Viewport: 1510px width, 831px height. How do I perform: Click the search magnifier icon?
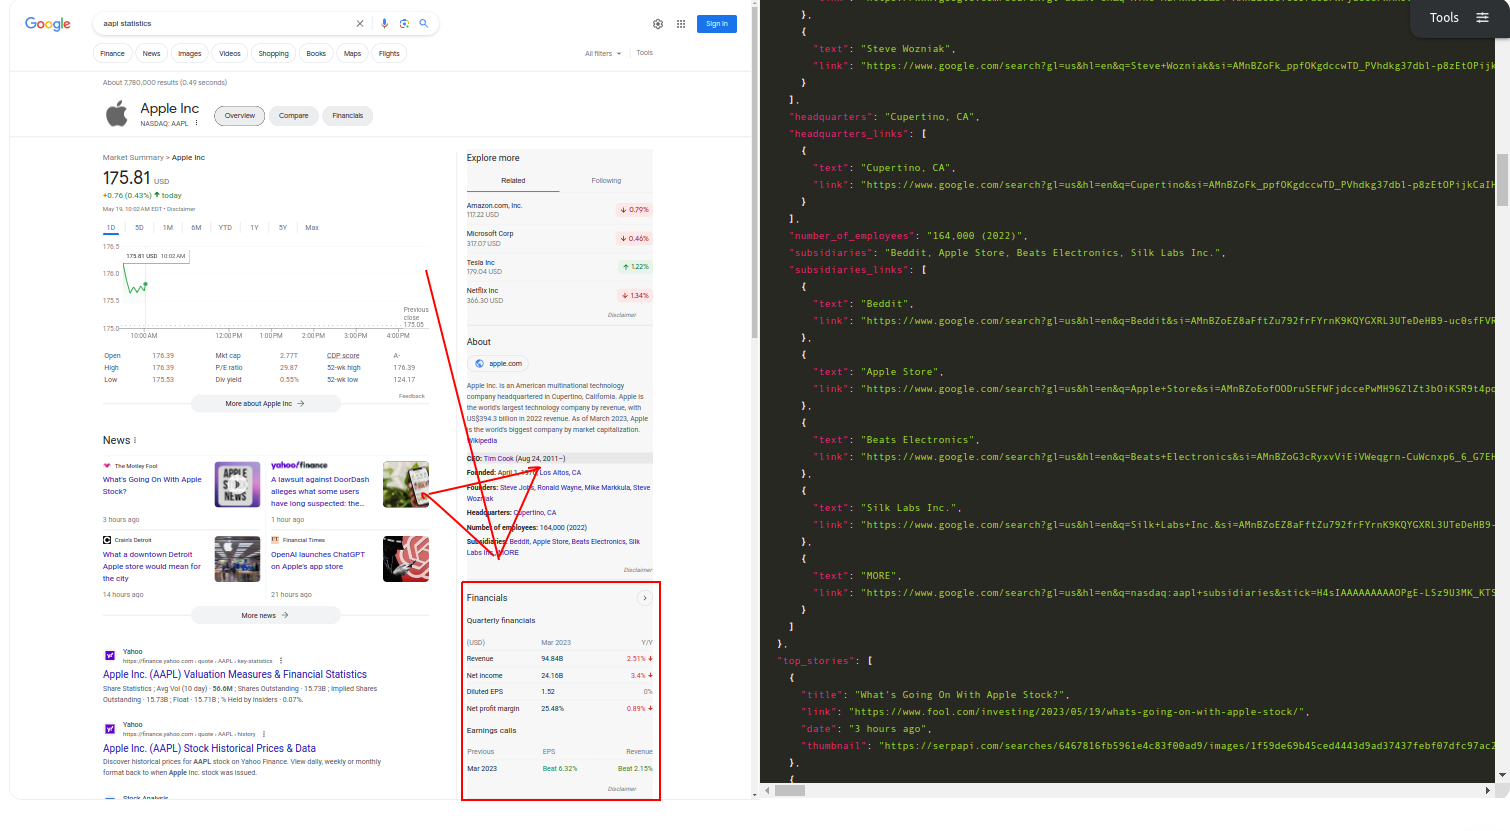(424, 23)
